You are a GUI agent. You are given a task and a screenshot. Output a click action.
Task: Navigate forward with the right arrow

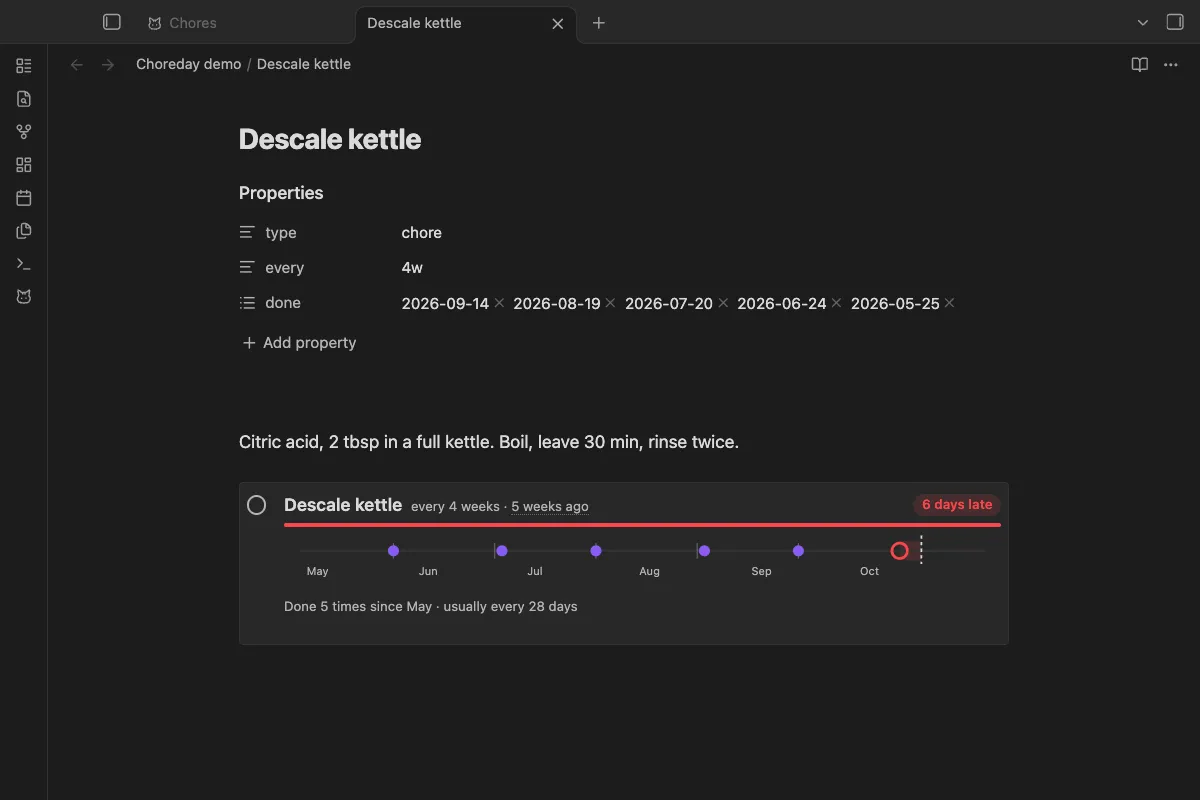(108, 64)
